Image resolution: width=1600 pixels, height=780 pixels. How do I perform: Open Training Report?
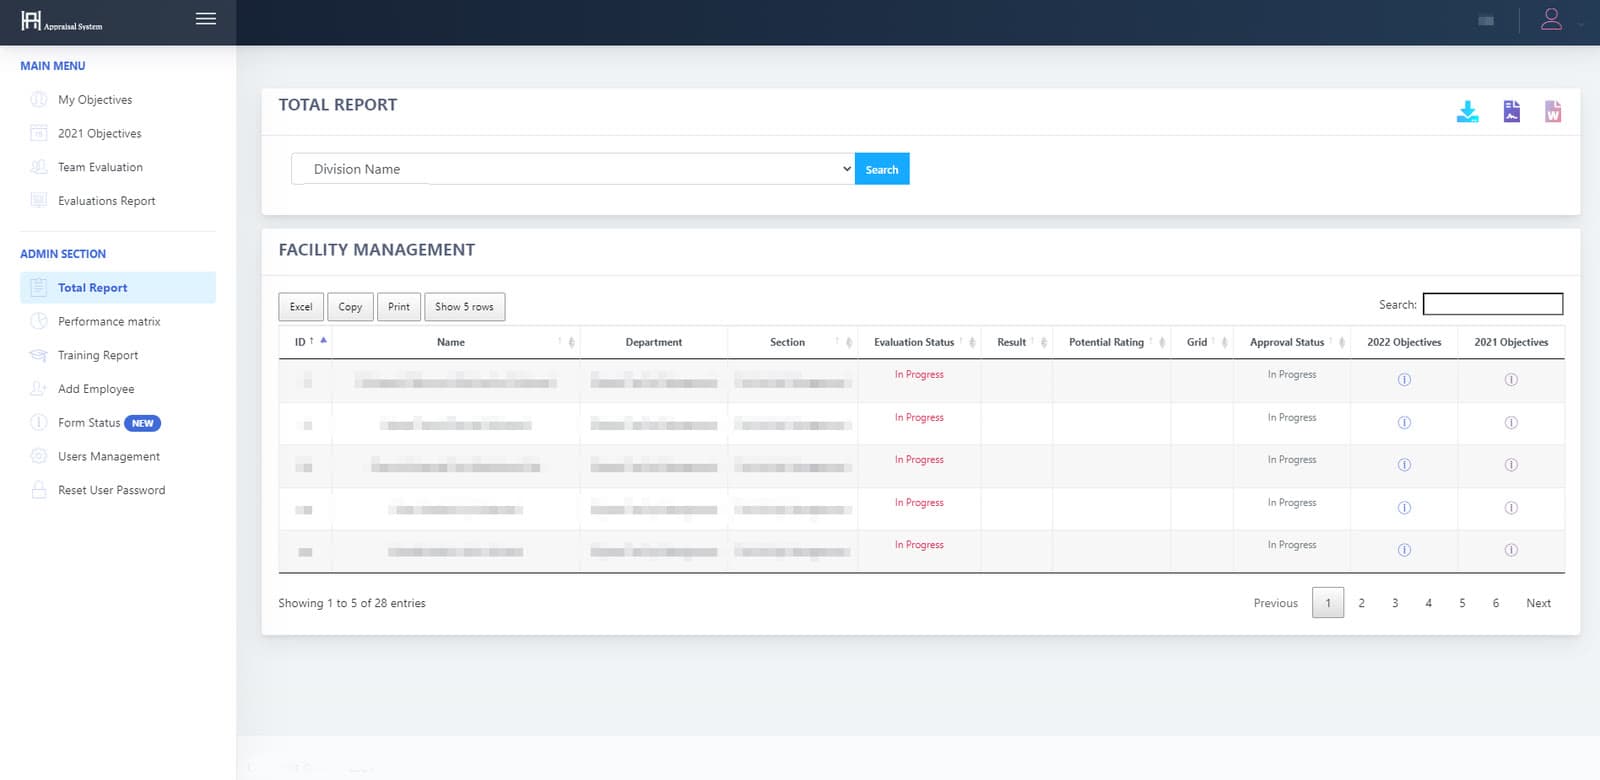pyautogui.click(x=118, y=355)
